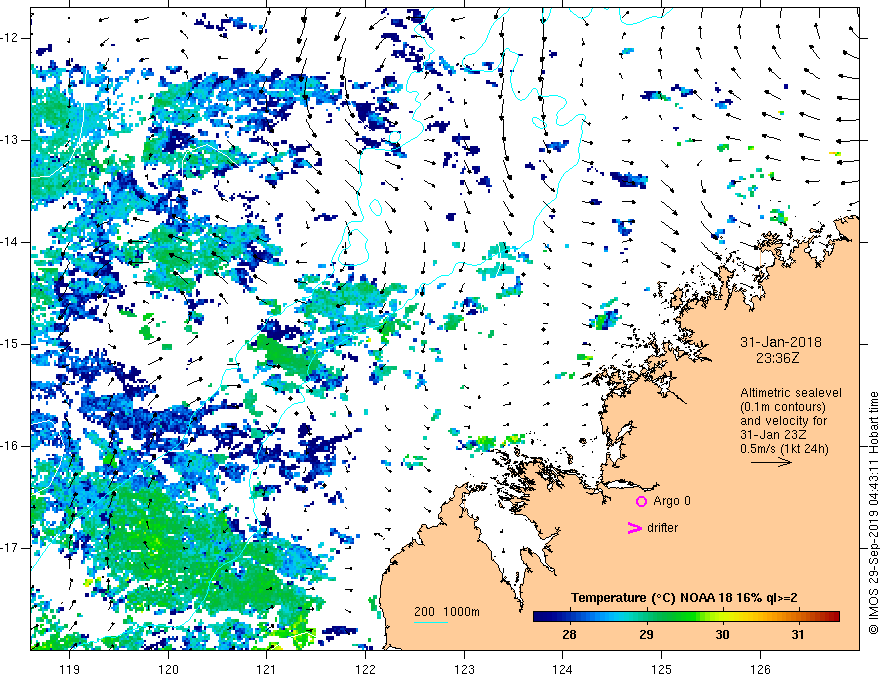Click the 23:36Z time text
Viewport: 880px width, 680px height.
coord(777,358)
